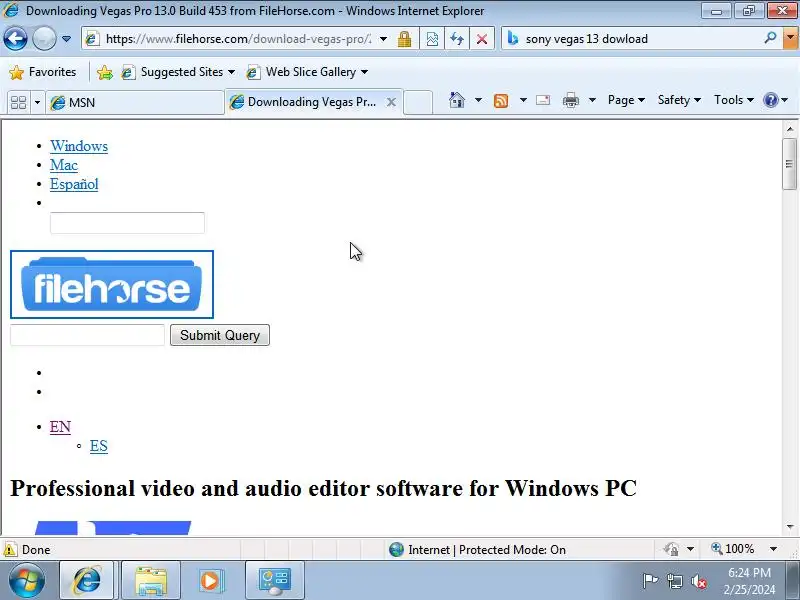Open the Control Panel taskbar icon

click(x=274, y=580)
